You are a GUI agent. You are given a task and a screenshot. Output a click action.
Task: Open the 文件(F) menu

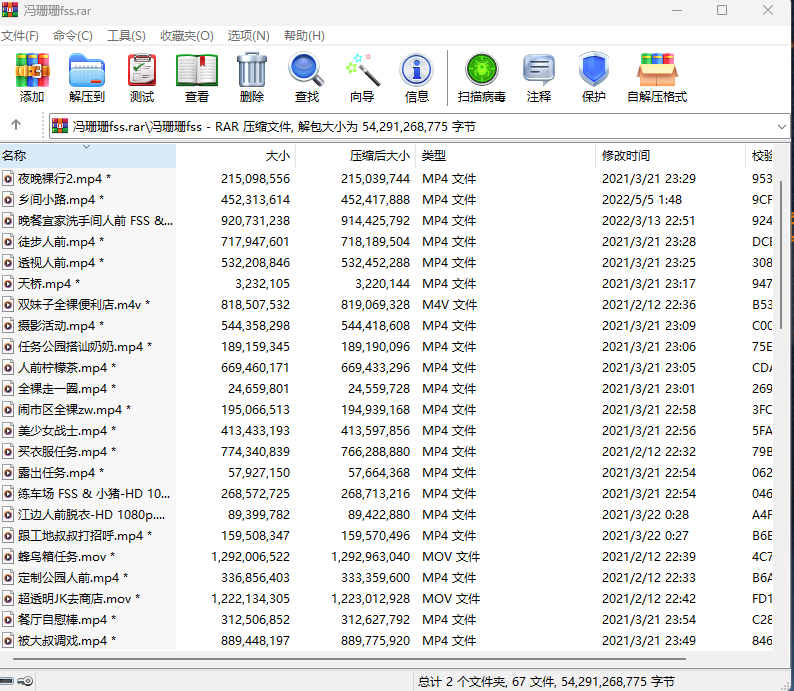pyautogui.click(x=20, y=36)
